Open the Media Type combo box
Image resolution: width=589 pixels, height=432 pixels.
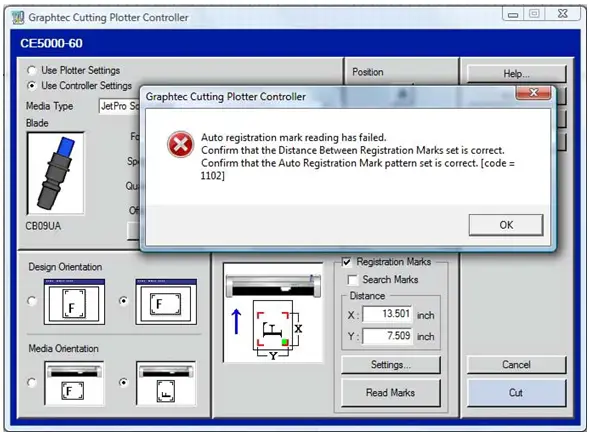(119, 106)
